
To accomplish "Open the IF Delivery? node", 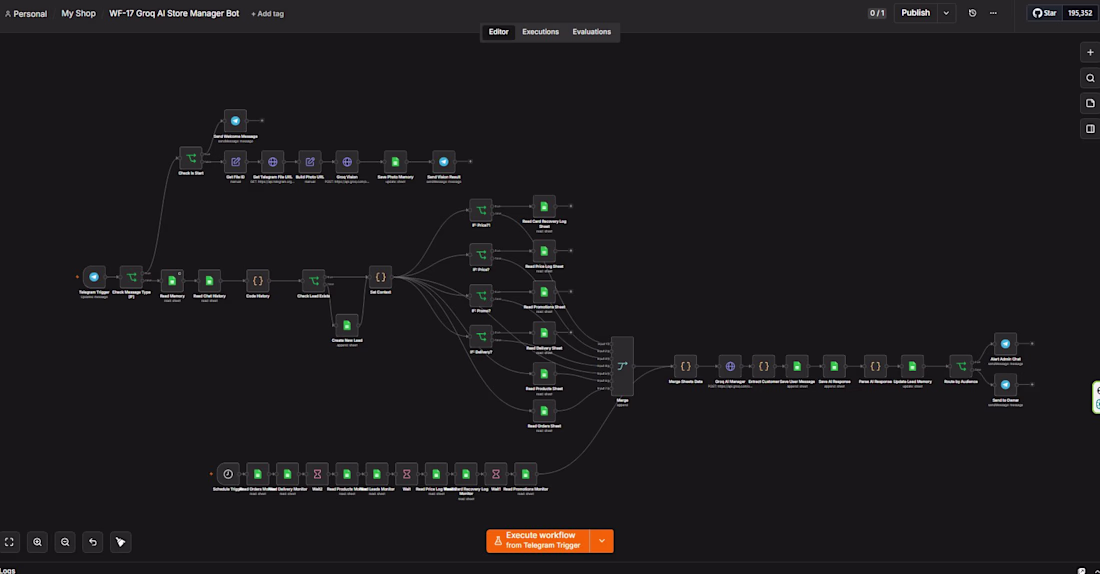I will [x=481, y=337].
